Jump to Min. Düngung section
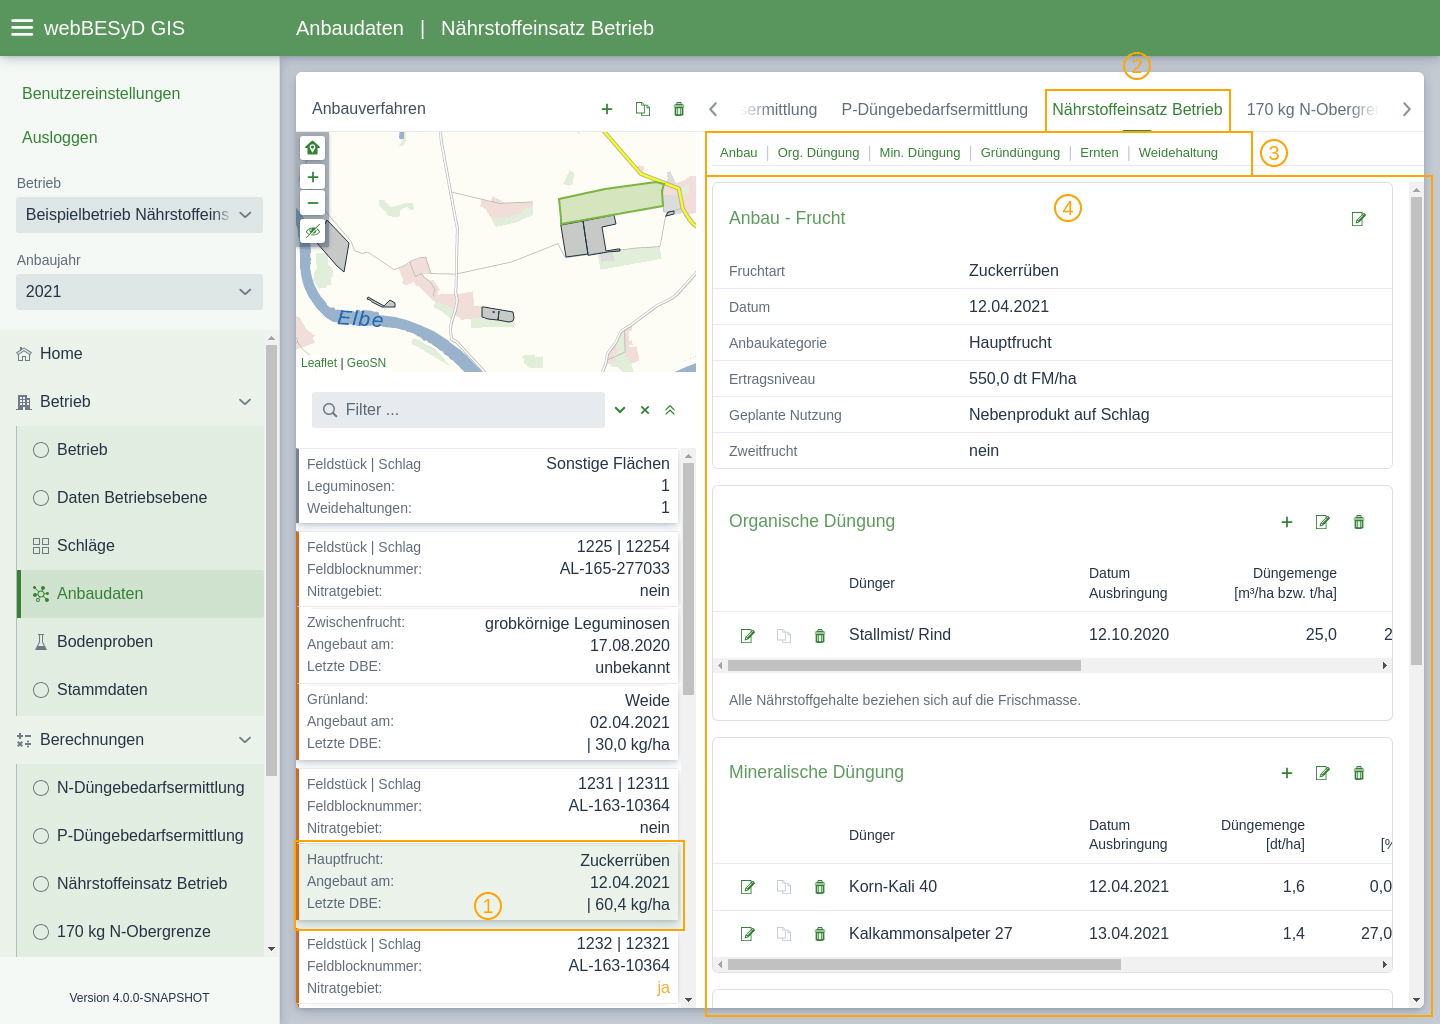The image size is (1440, 1024). pos(920,153)
